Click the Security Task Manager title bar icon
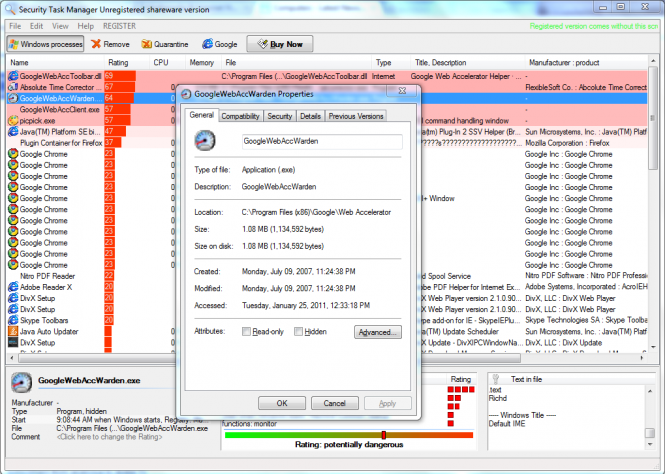 pos(10,9)
